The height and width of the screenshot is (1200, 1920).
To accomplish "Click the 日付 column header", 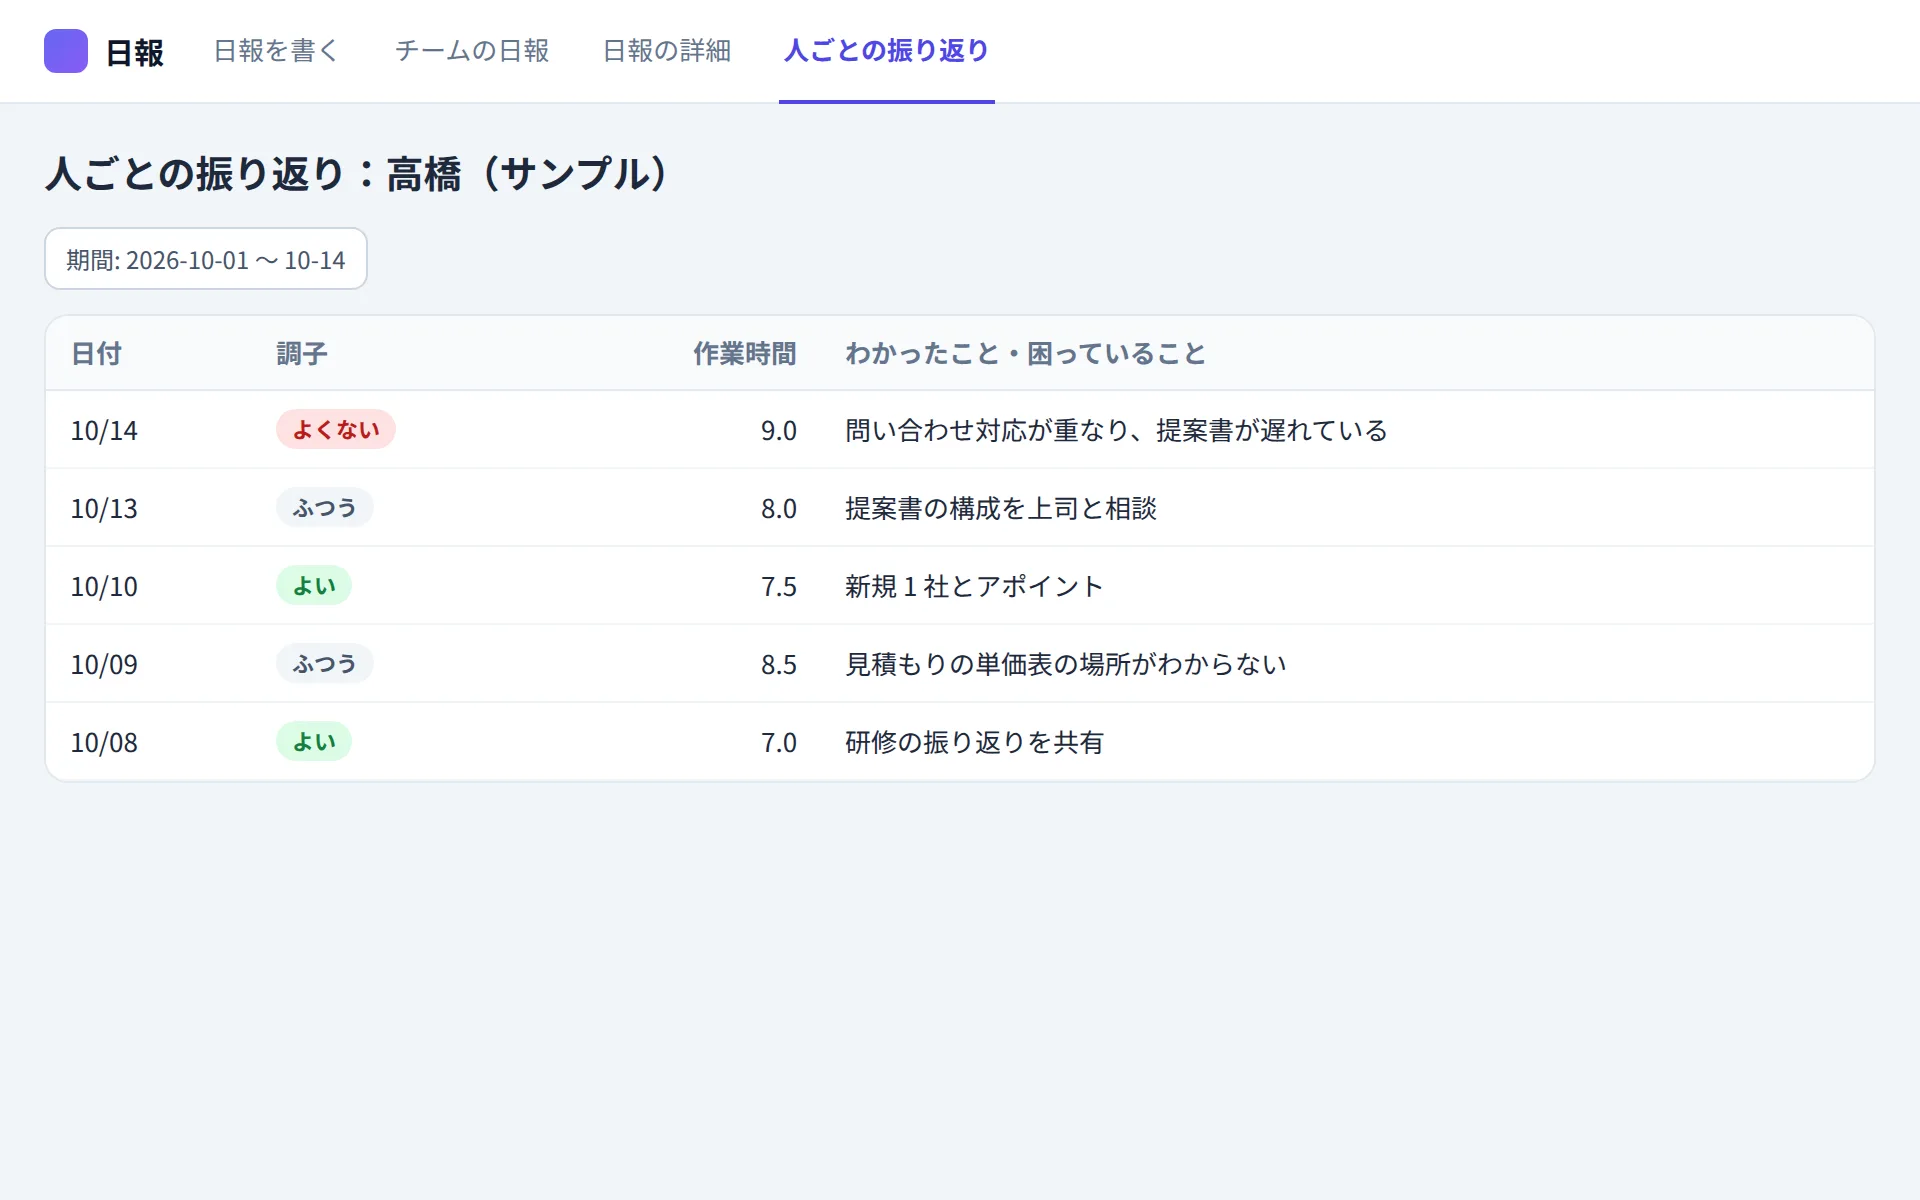I will 96,354.
